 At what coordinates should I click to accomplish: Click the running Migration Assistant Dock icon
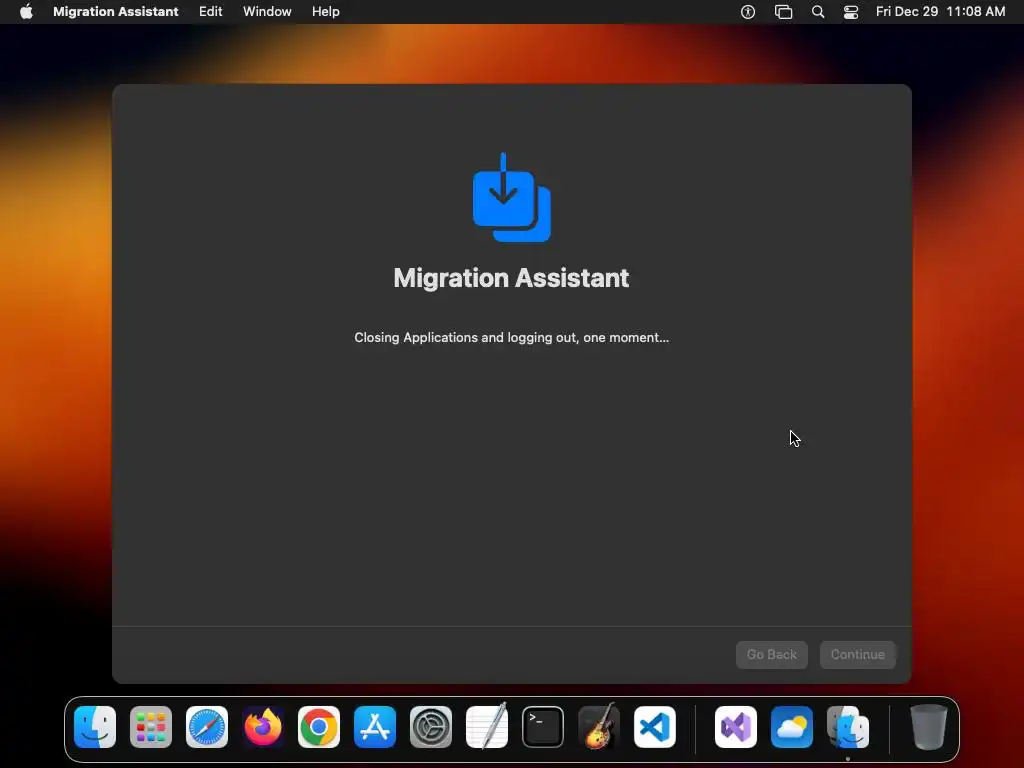(848, 727)
